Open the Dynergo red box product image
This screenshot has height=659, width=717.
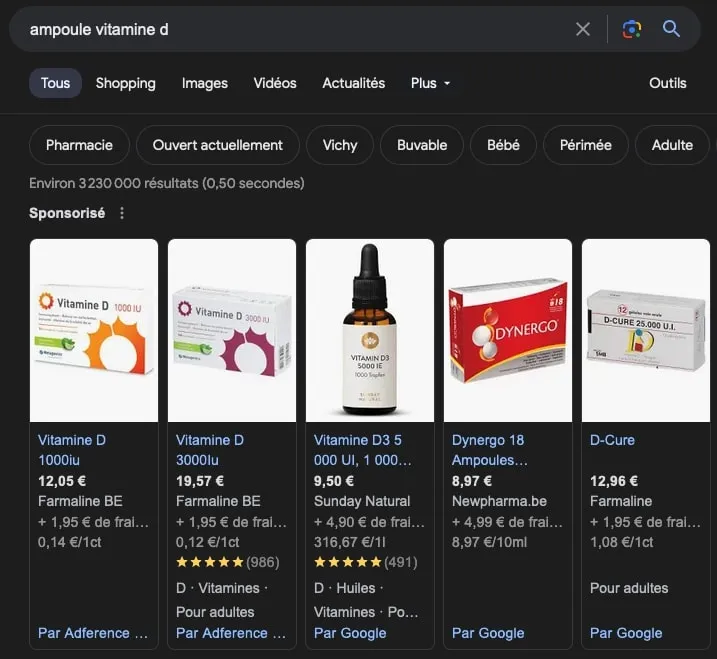pyautogui.click(x=508, y=330)
